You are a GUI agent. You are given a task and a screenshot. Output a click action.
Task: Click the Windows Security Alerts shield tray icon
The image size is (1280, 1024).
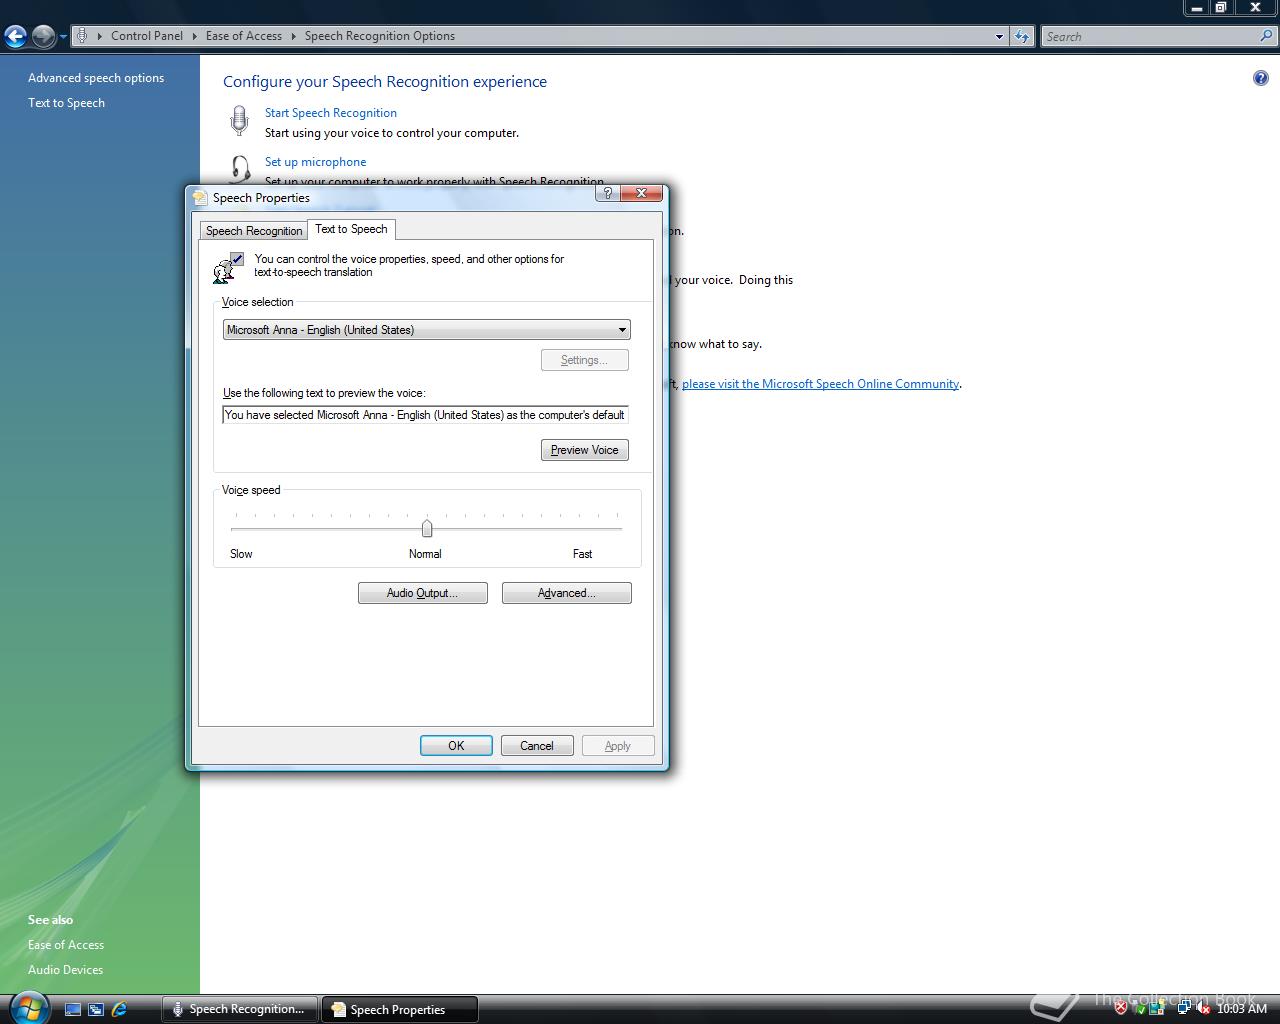(1121, 1008)
